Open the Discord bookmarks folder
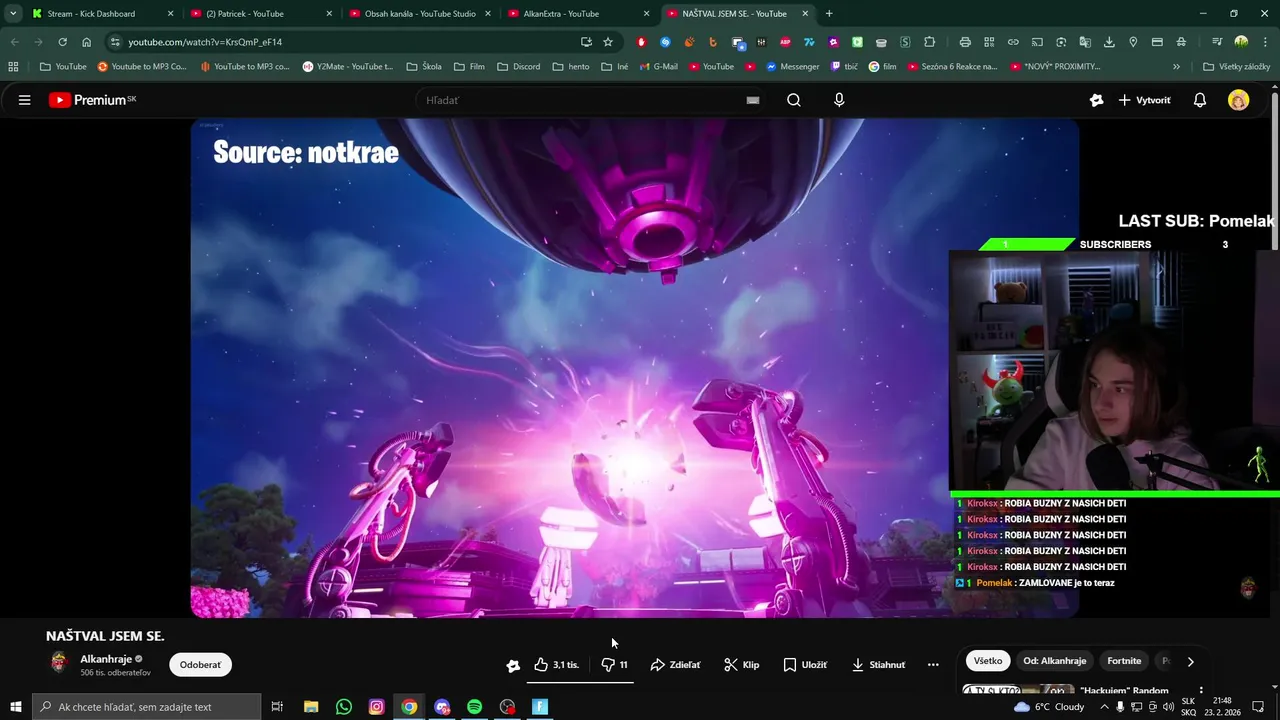1280x720 pixels. (518, 66)
